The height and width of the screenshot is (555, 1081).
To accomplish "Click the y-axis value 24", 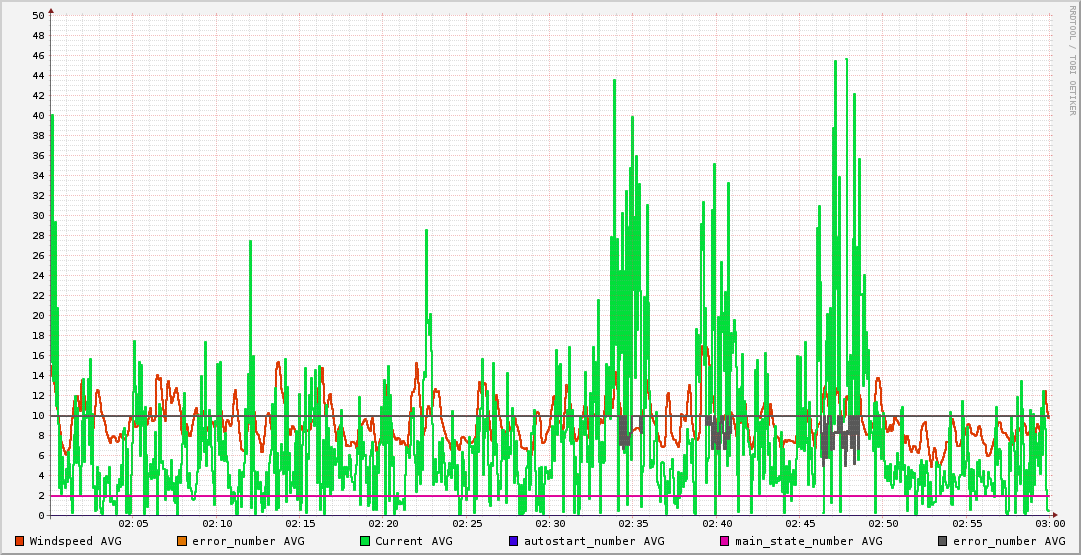I will tap(39, 275).
